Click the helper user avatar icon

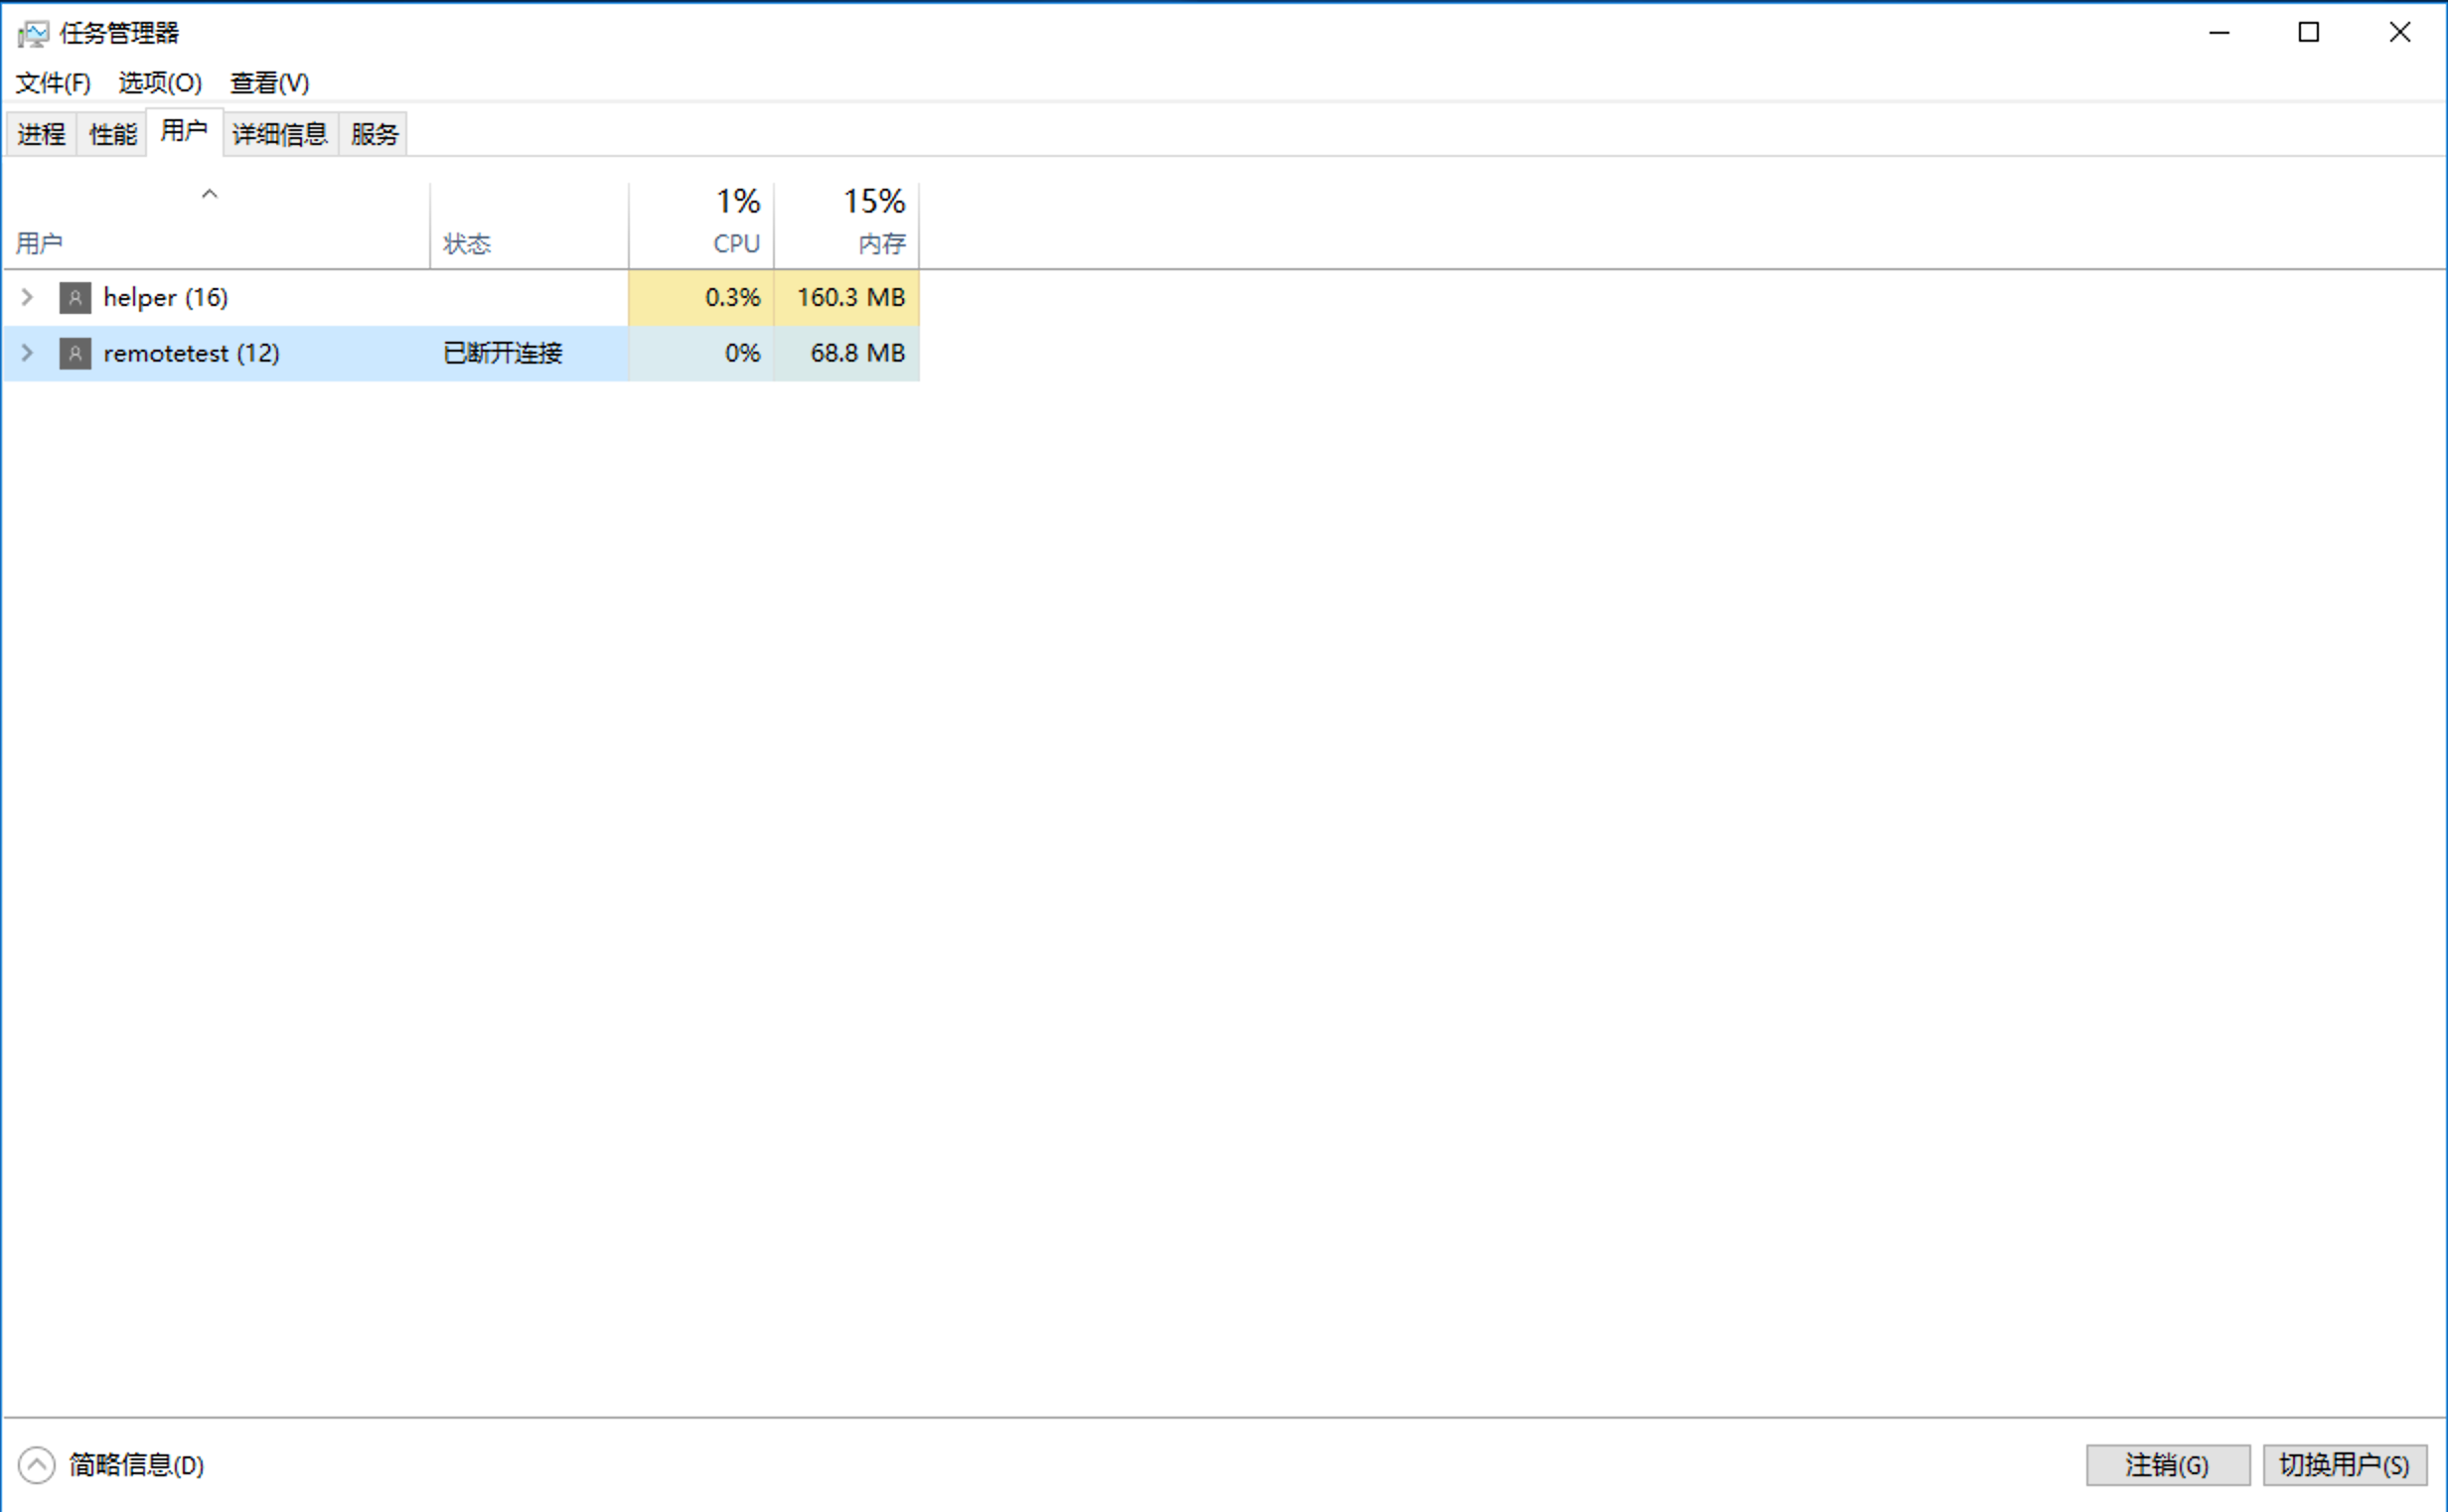click(x=75, y=298)
